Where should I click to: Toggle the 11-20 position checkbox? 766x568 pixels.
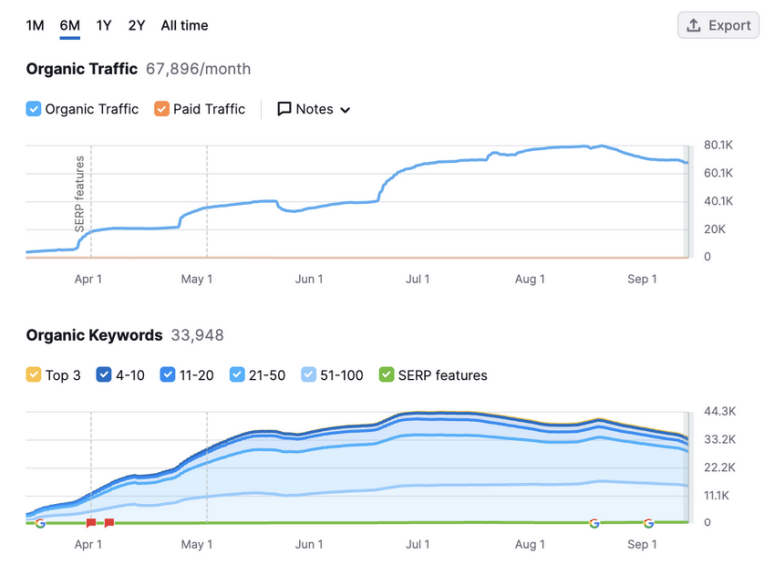[169, 375]
